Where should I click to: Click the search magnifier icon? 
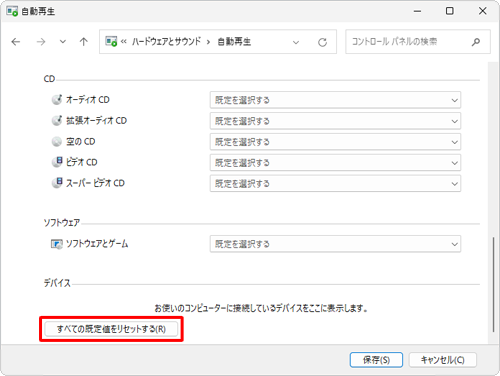[x=476, y=42]
